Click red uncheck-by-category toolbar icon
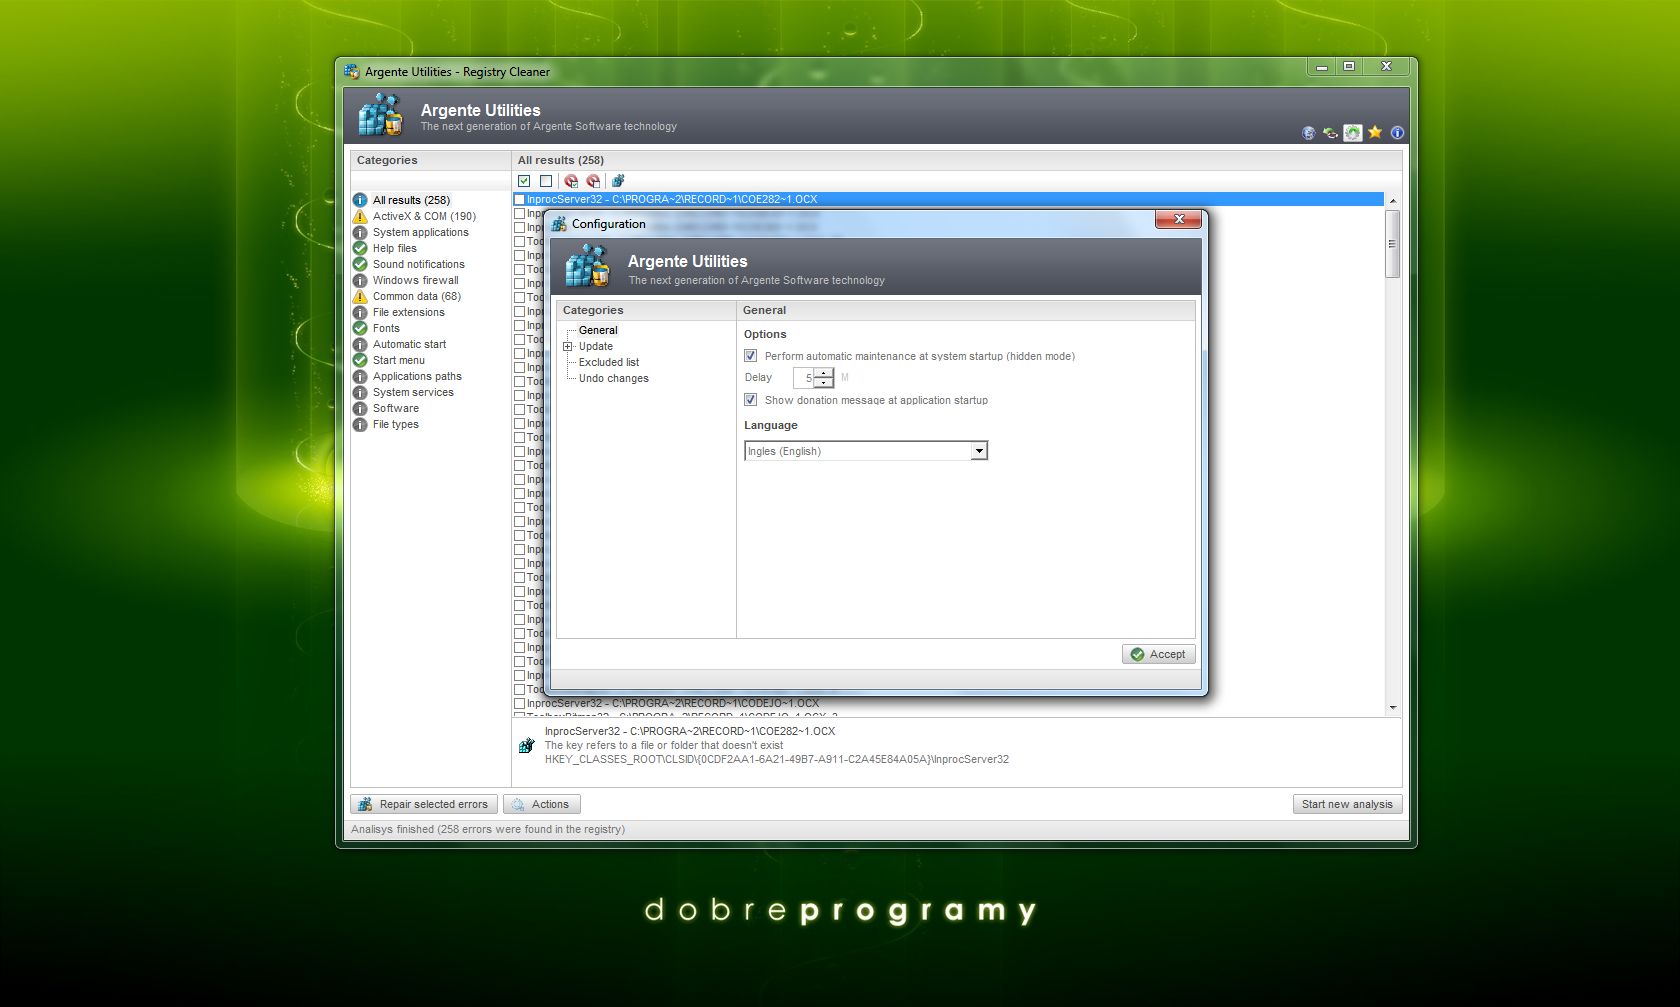1680x1007 pixels. [x=593, y=181]
